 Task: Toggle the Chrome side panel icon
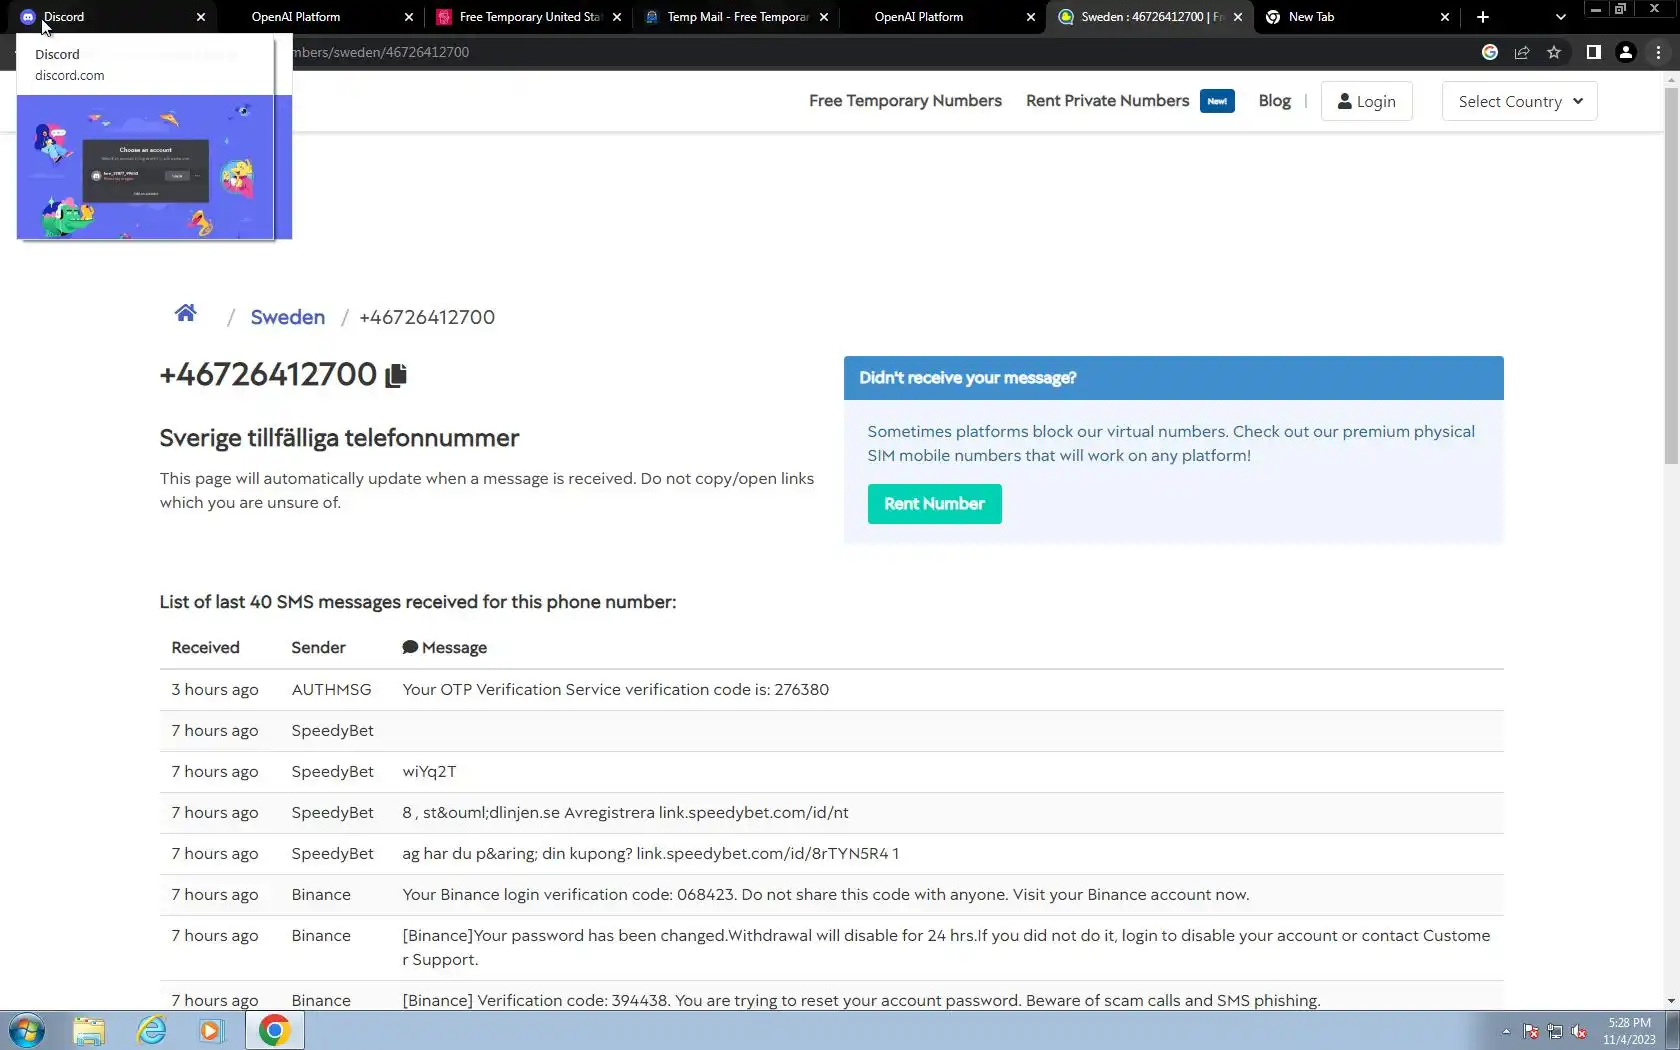click(x=1594, y=52)
